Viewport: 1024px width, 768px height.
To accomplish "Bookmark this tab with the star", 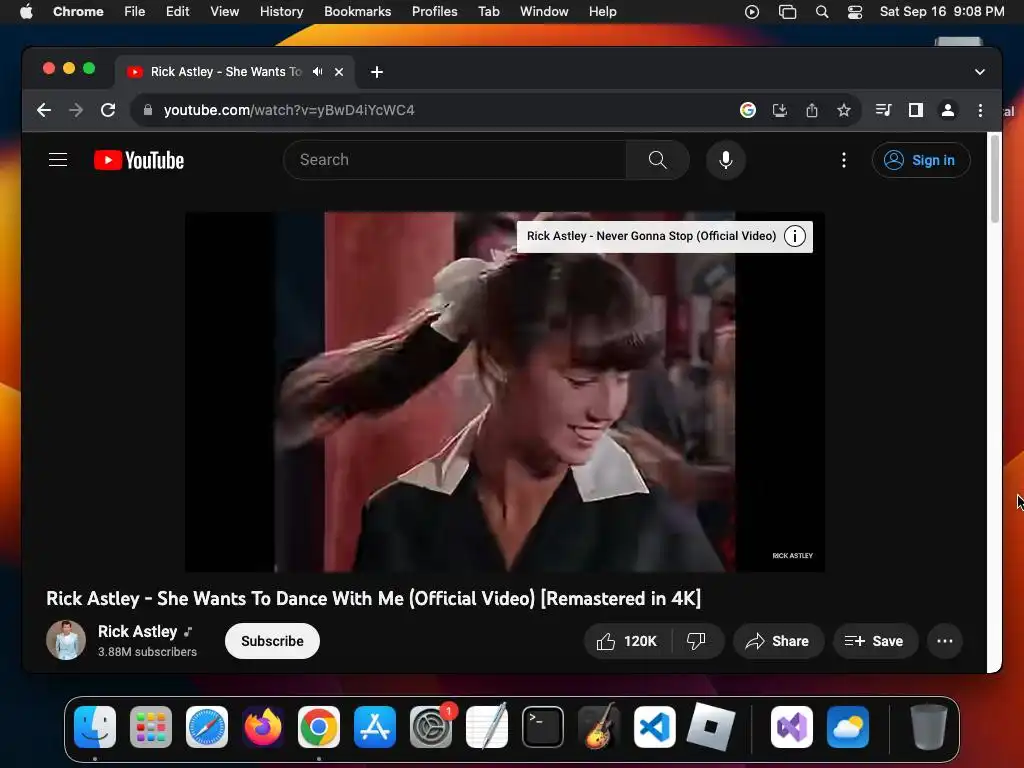I will (x=844, y=110).
